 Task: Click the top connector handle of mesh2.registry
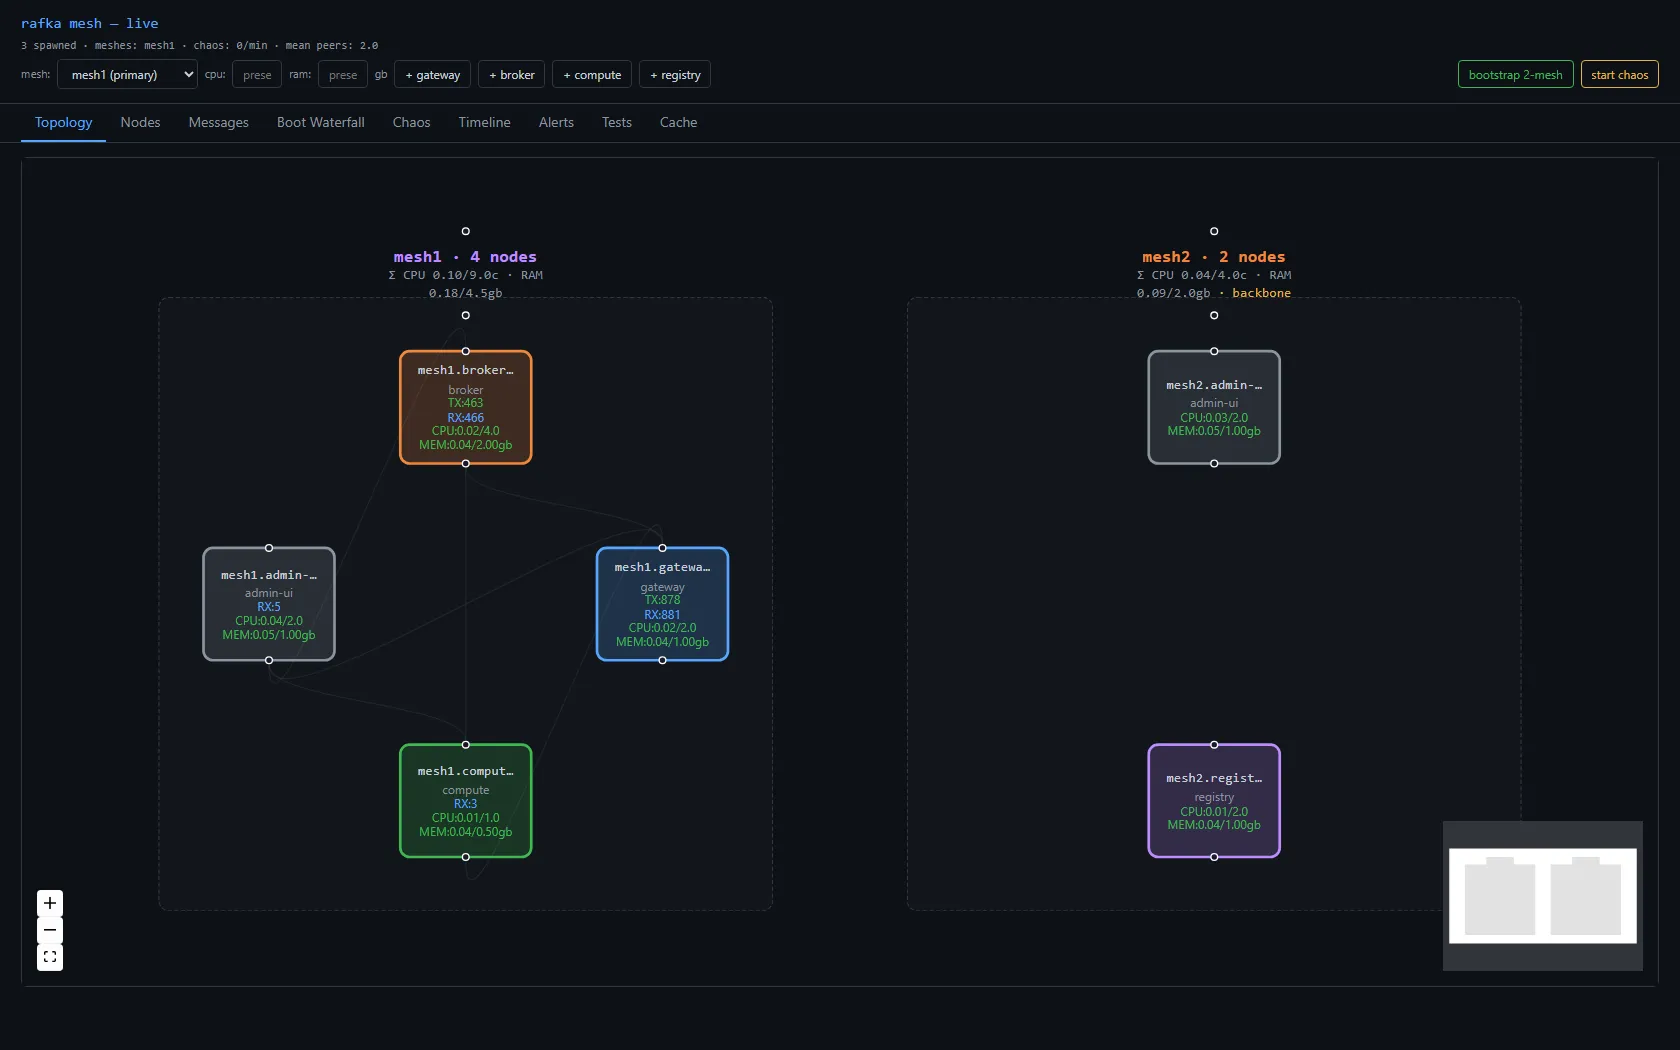pyautogui.click(x=1214, y=745)
